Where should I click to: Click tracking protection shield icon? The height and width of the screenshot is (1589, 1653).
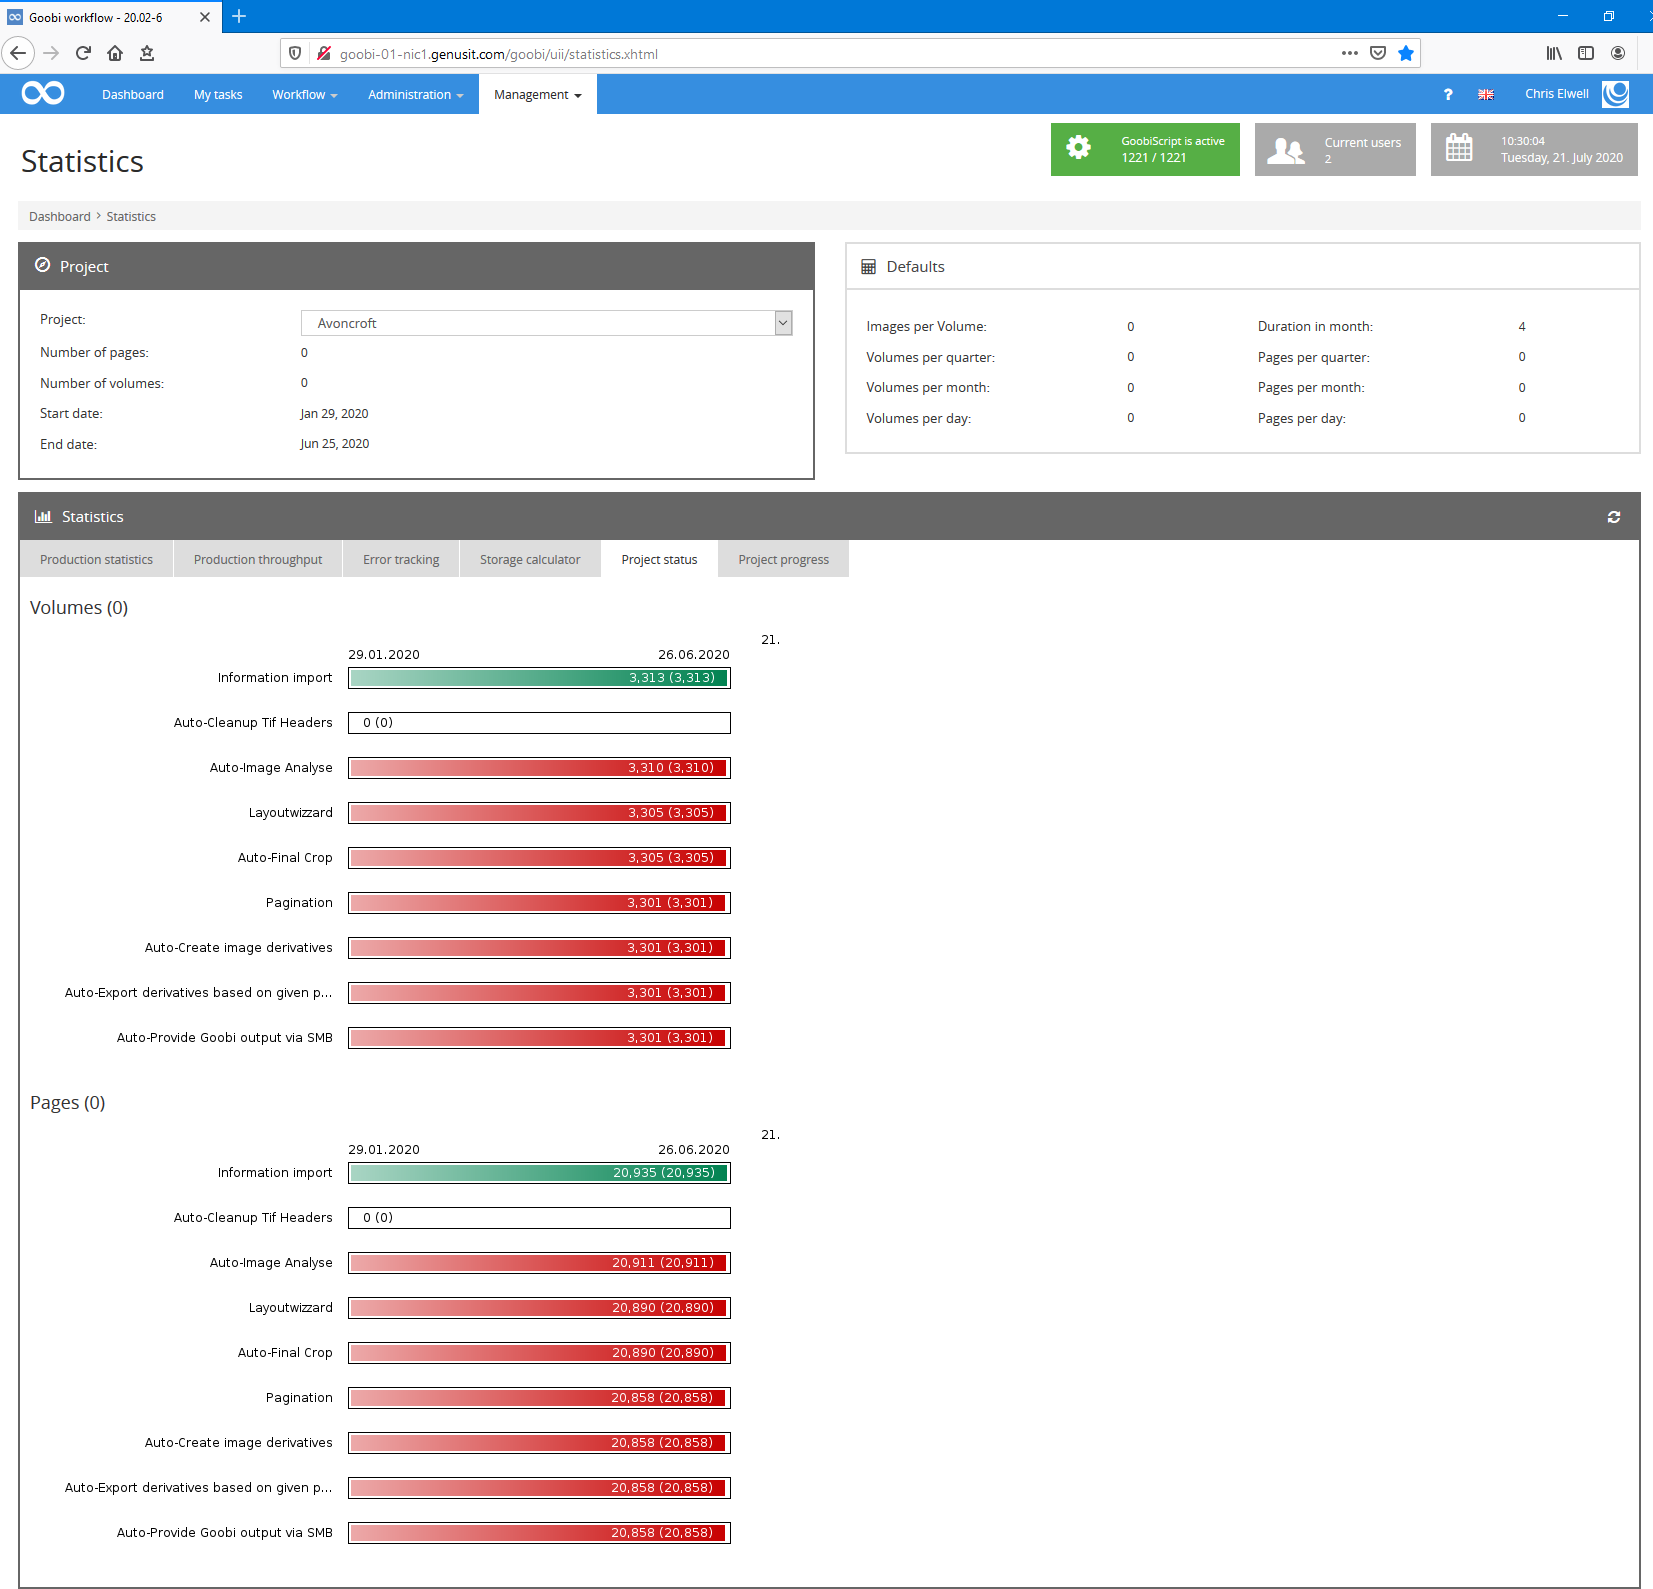pos(295,53)
